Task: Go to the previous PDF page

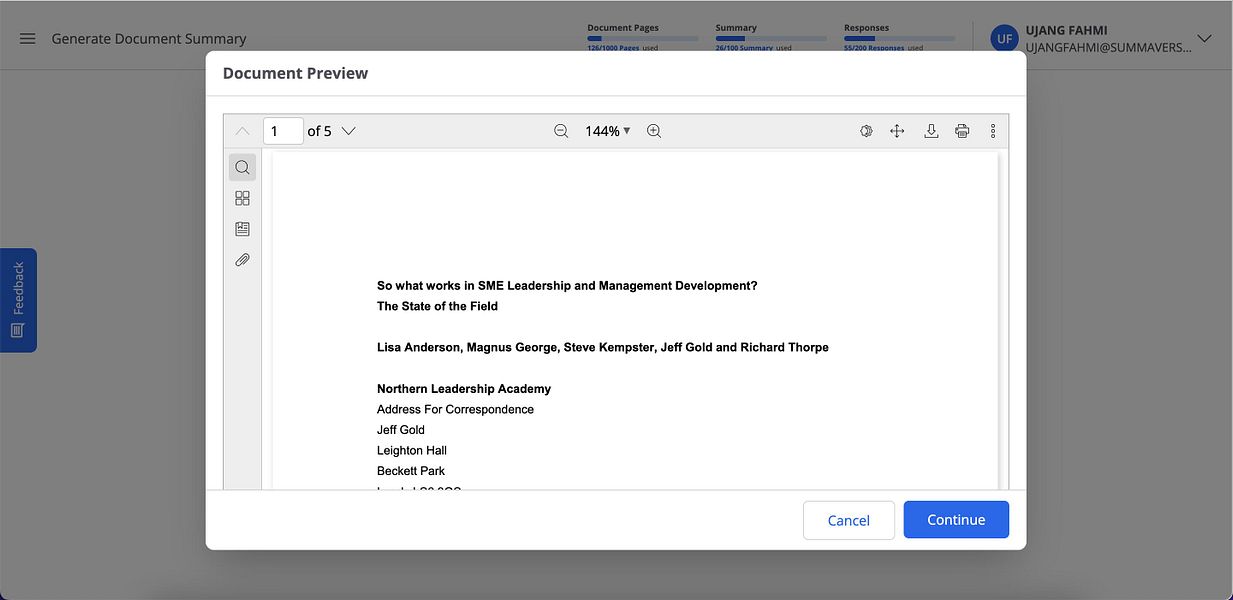Action: click(x=242, y=131)
